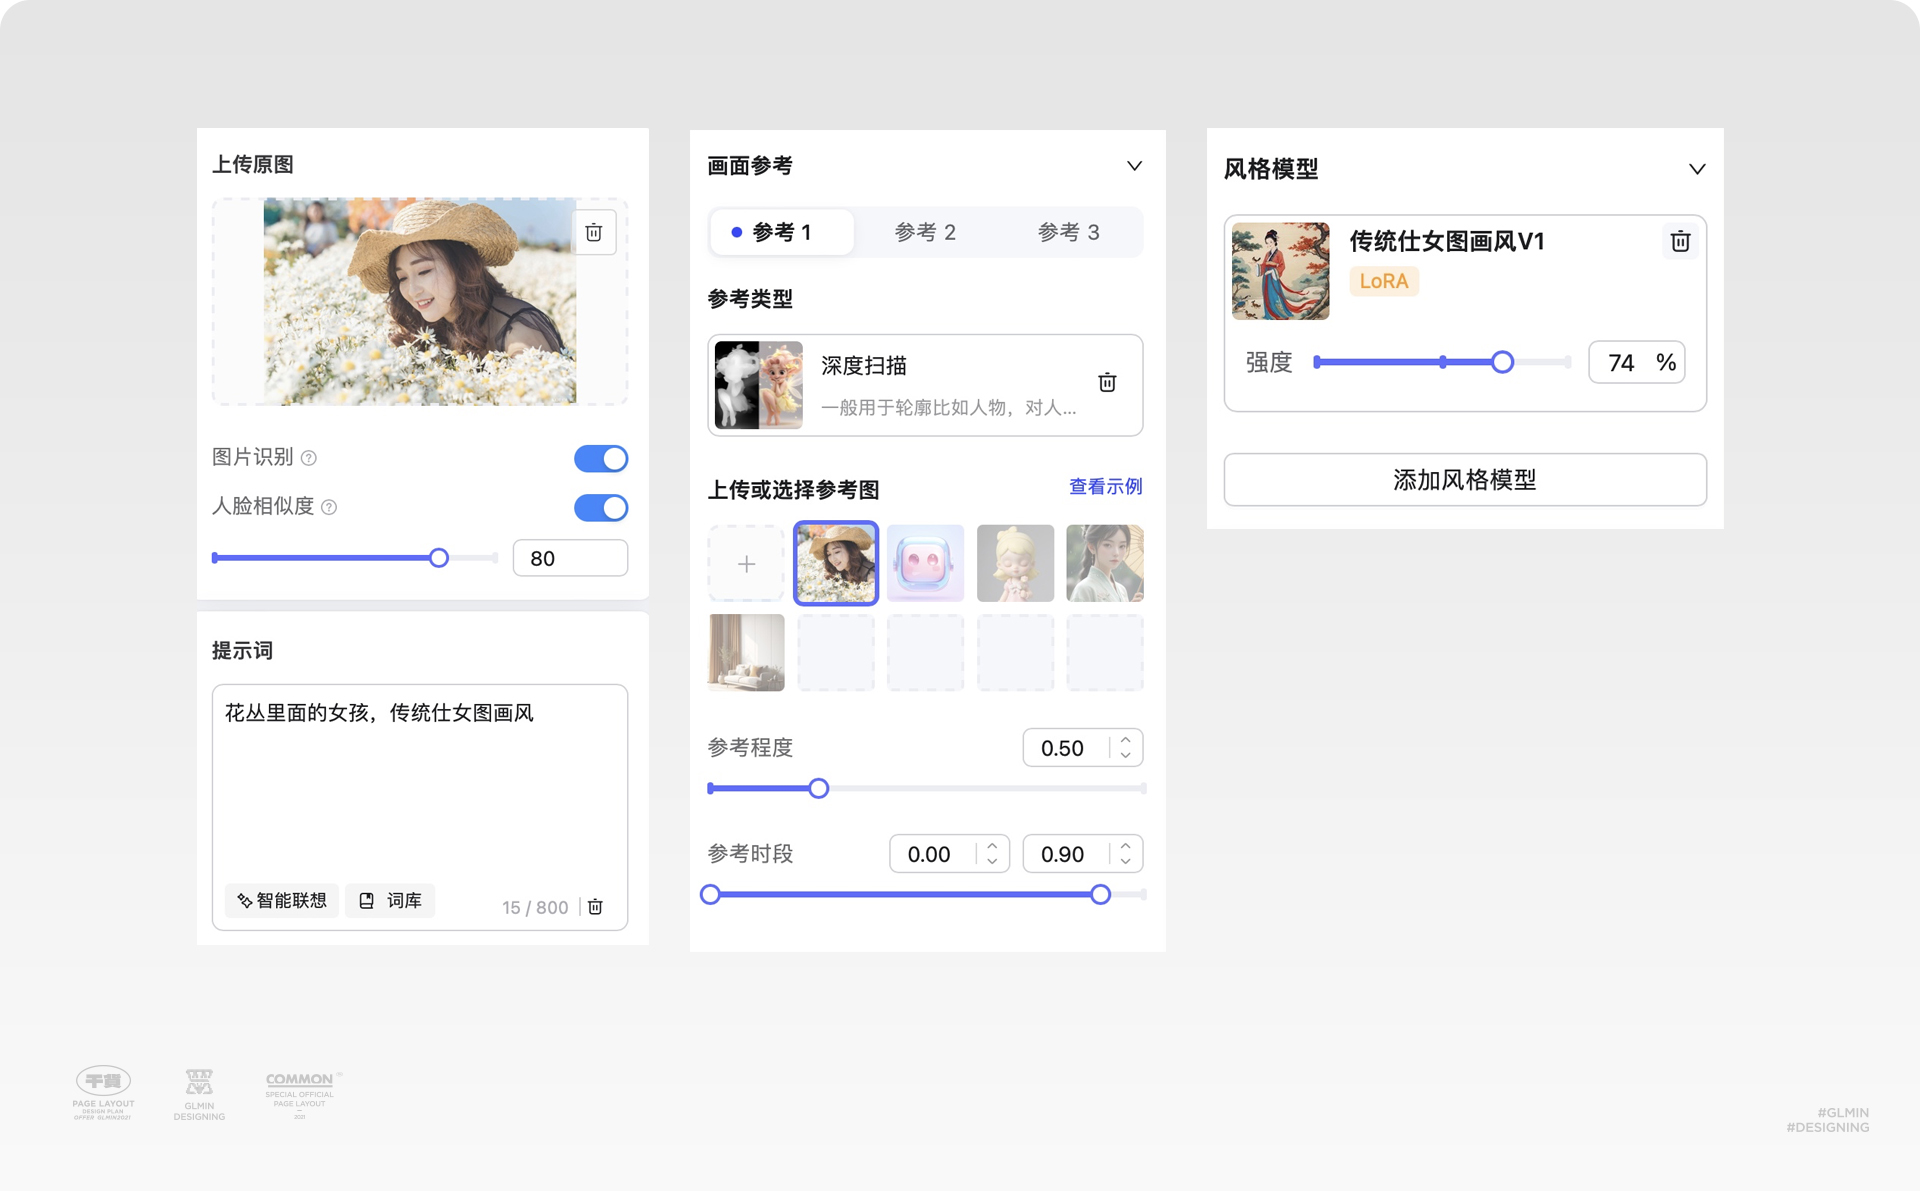The image size is (1920, 1191).
Task: Switch to the 参考 2 tab
Action: pos(925,232)
